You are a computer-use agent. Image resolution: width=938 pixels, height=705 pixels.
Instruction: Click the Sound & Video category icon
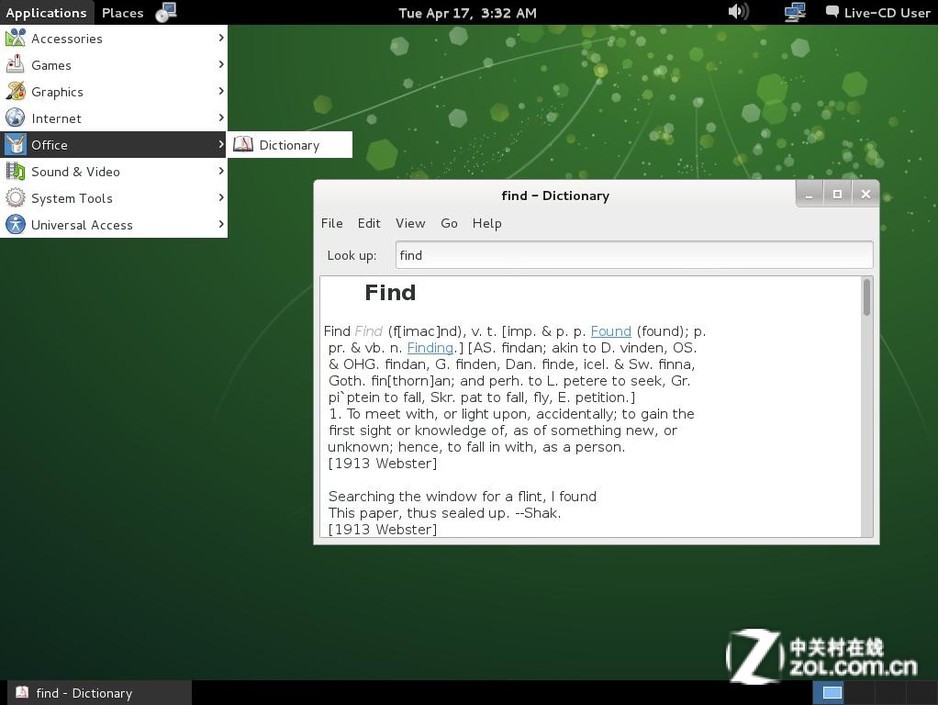(15, 171)
